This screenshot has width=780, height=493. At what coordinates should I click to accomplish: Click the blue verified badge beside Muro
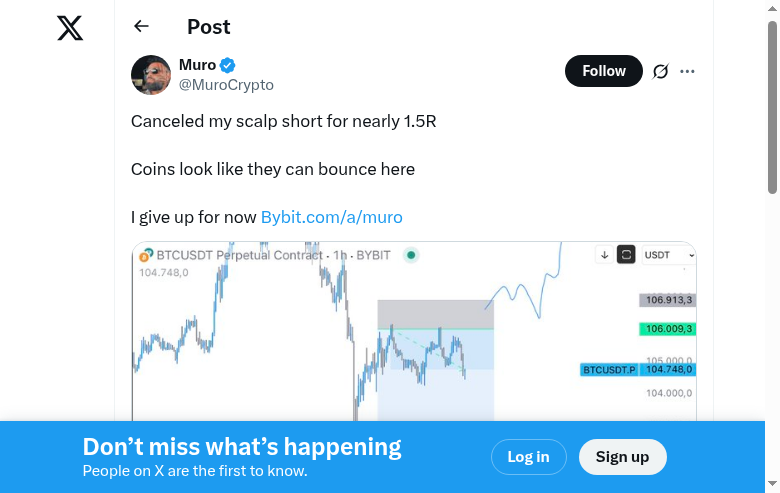click(228, 66)
